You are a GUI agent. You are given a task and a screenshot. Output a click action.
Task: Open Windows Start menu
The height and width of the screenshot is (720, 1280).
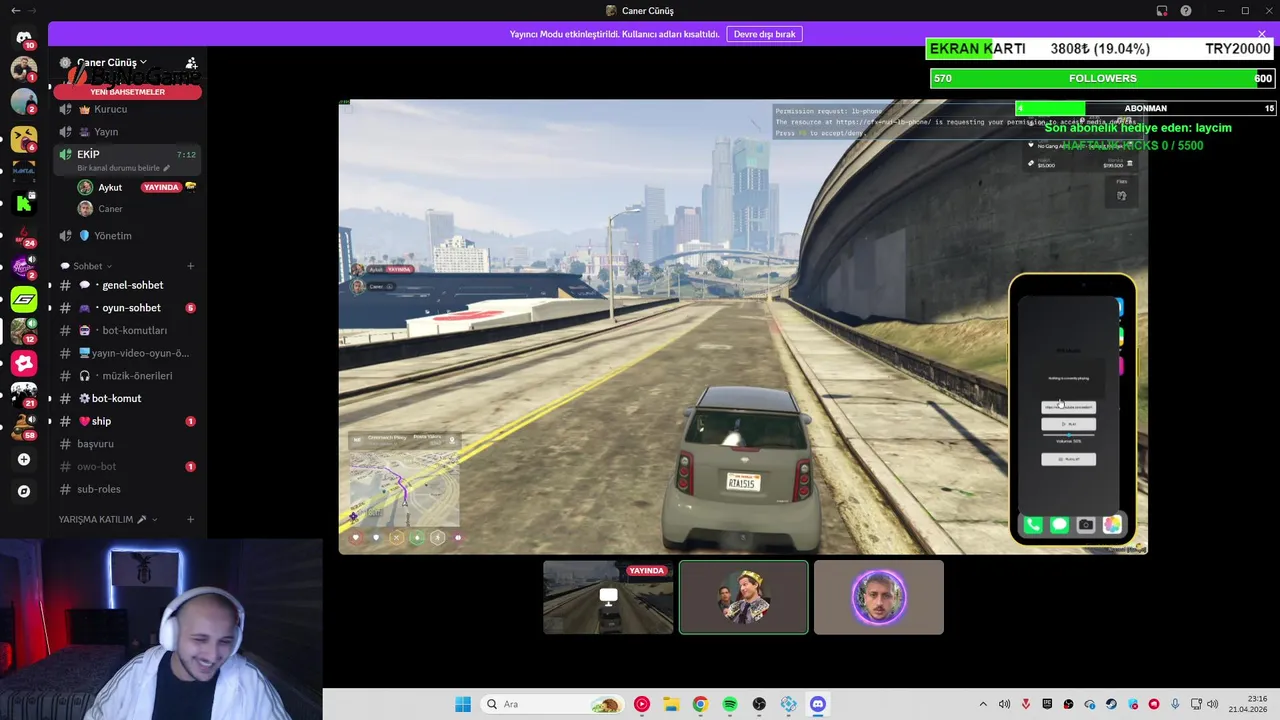[462, 704]
